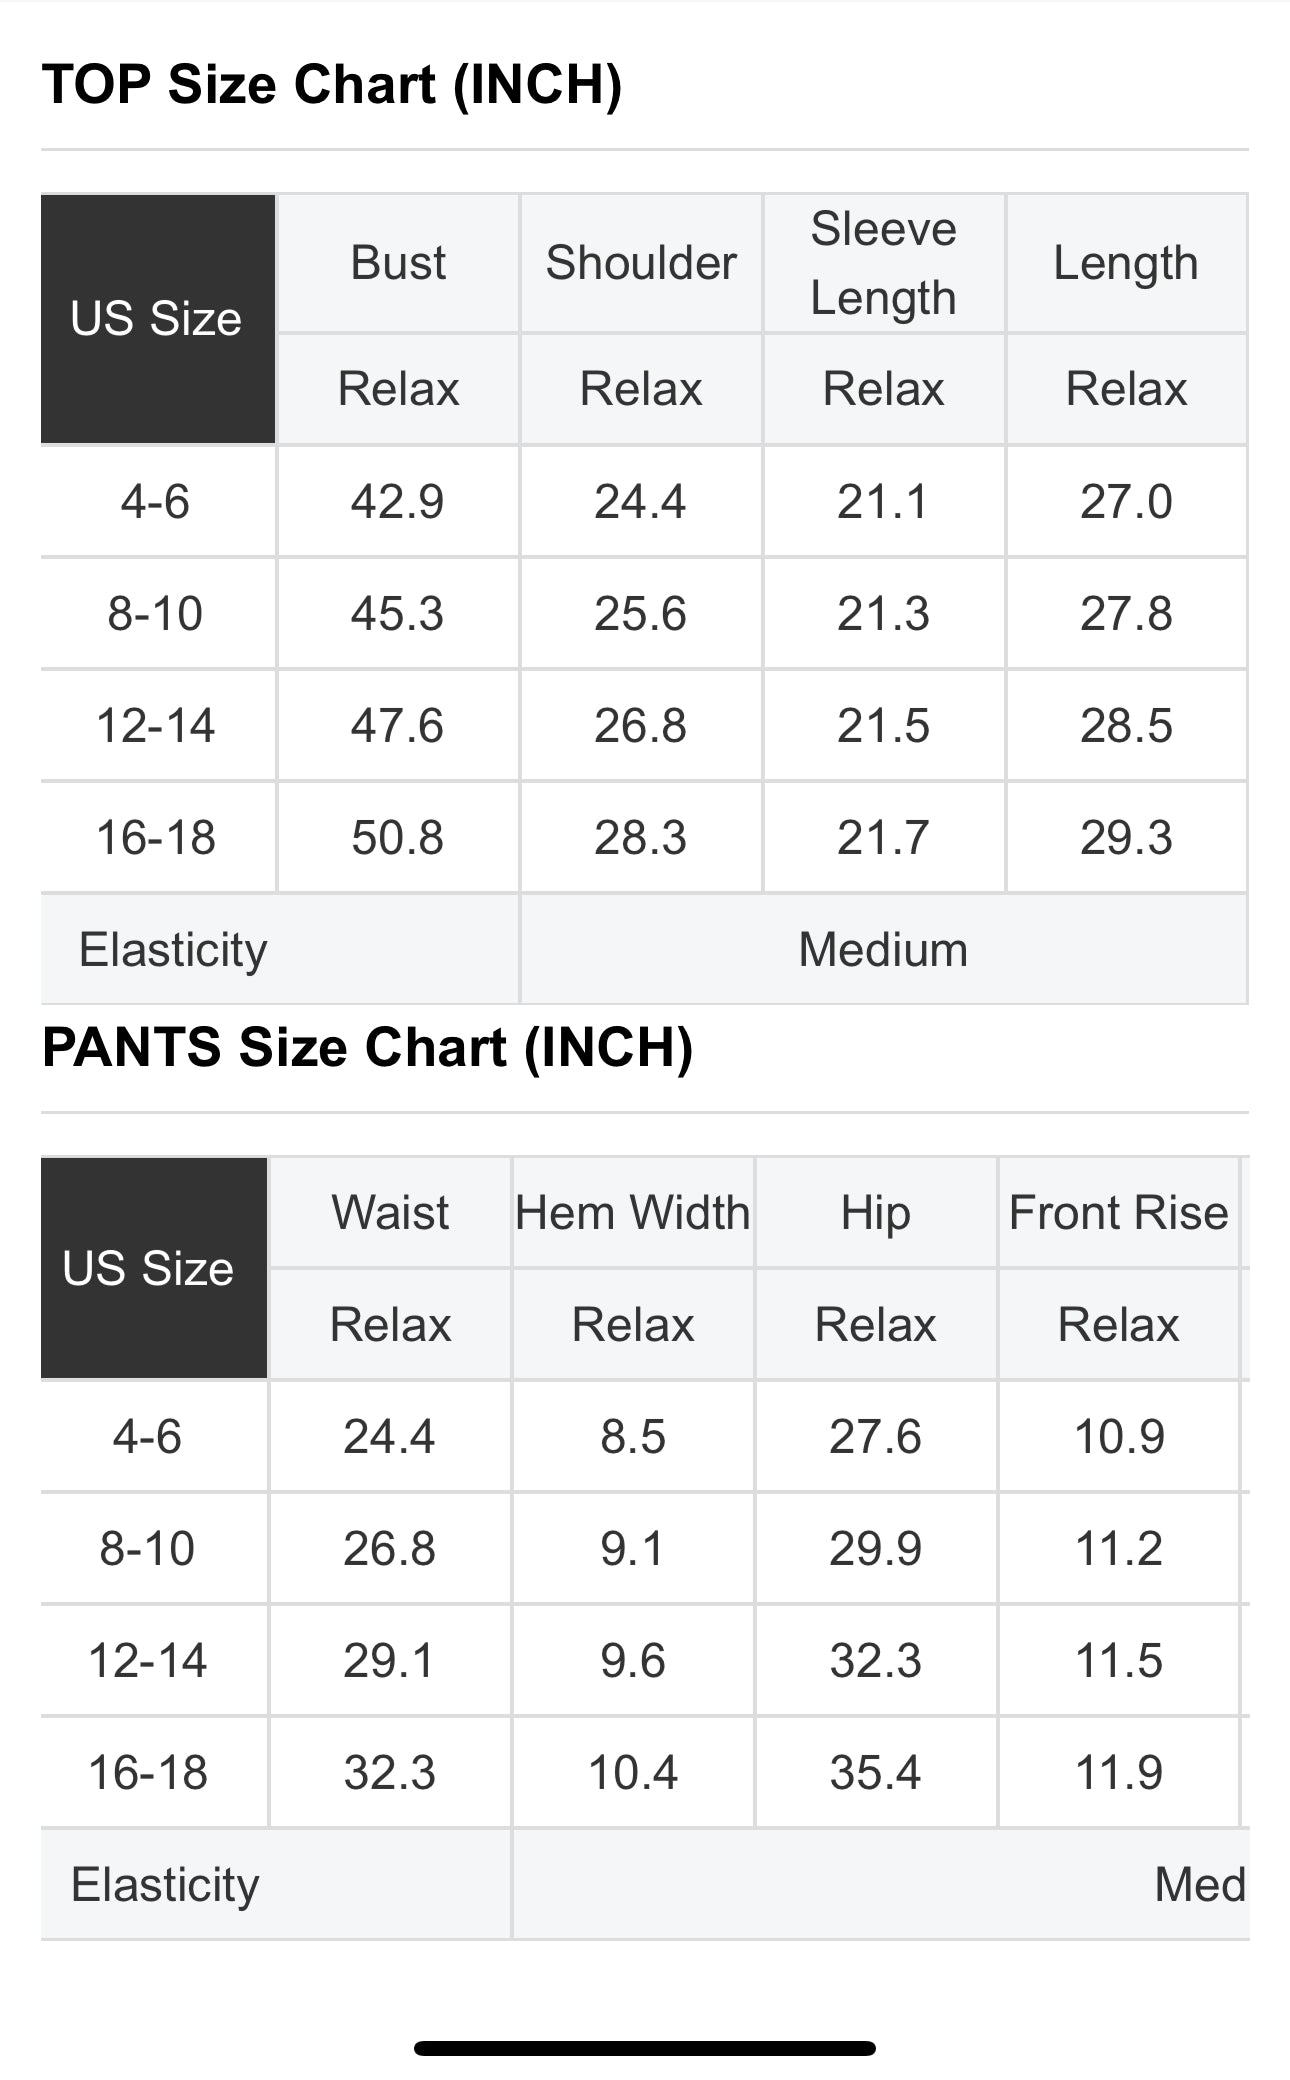Tap the 8-10 size row in pants chart
The width and height of the screenshot is (1290, 2080).
(x=148, y=1548)
